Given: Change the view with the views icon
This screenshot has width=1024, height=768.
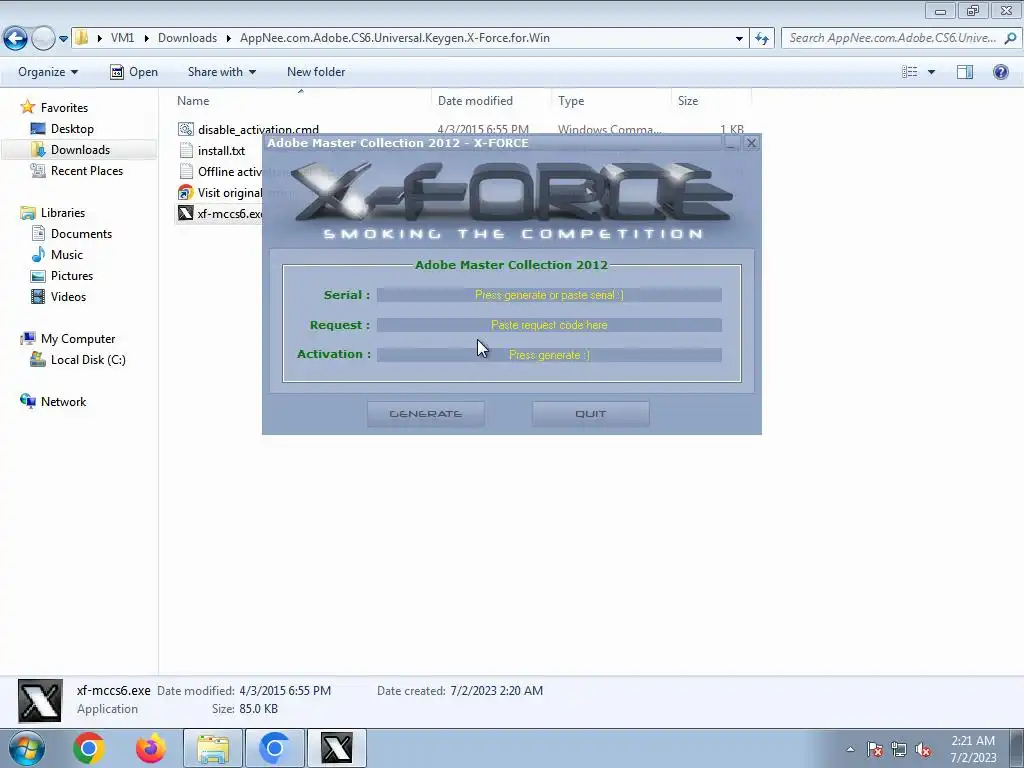Looking at the screenshot, I should 910,72.
